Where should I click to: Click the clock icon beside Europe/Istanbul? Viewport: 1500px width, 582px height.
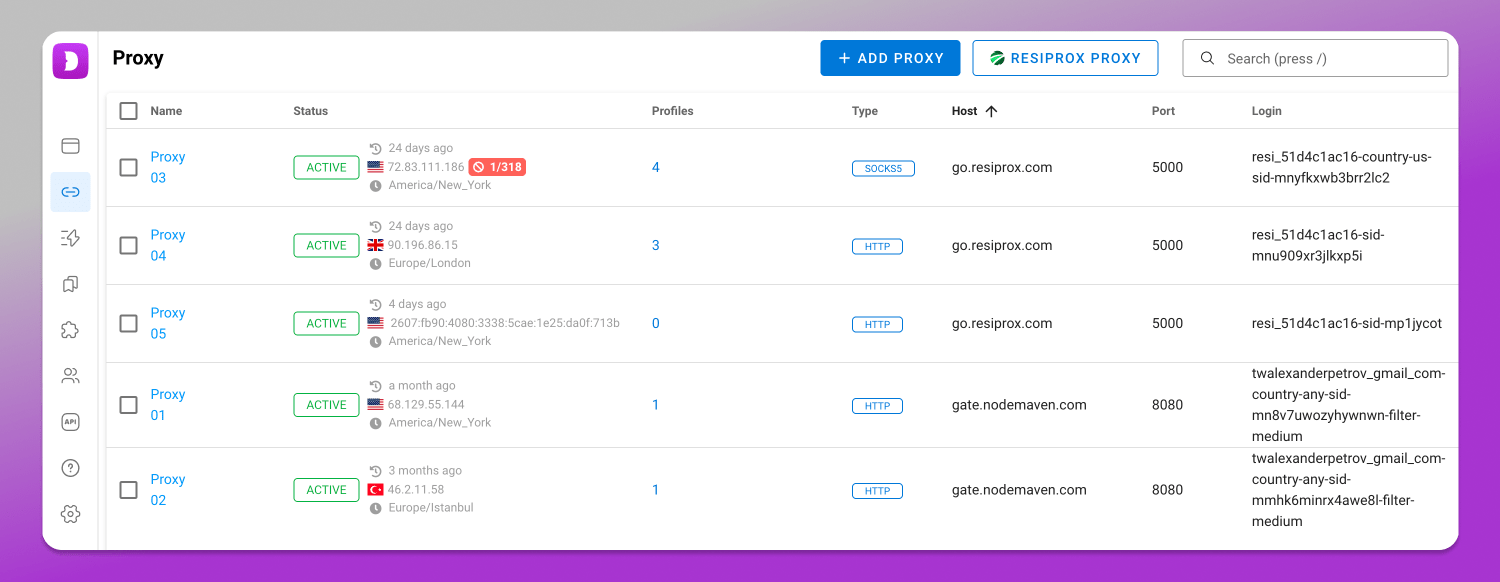click(376, 508)
